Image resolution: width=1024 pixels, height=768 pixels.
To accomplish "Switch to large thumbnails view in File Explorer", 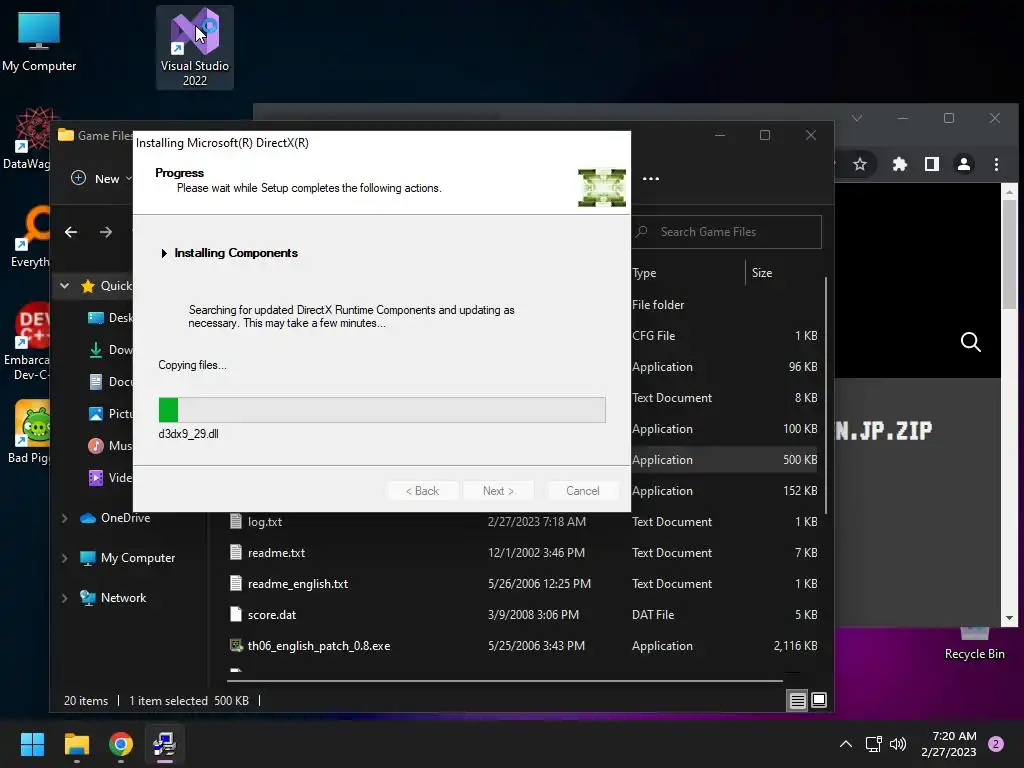I will pos(819,701).
